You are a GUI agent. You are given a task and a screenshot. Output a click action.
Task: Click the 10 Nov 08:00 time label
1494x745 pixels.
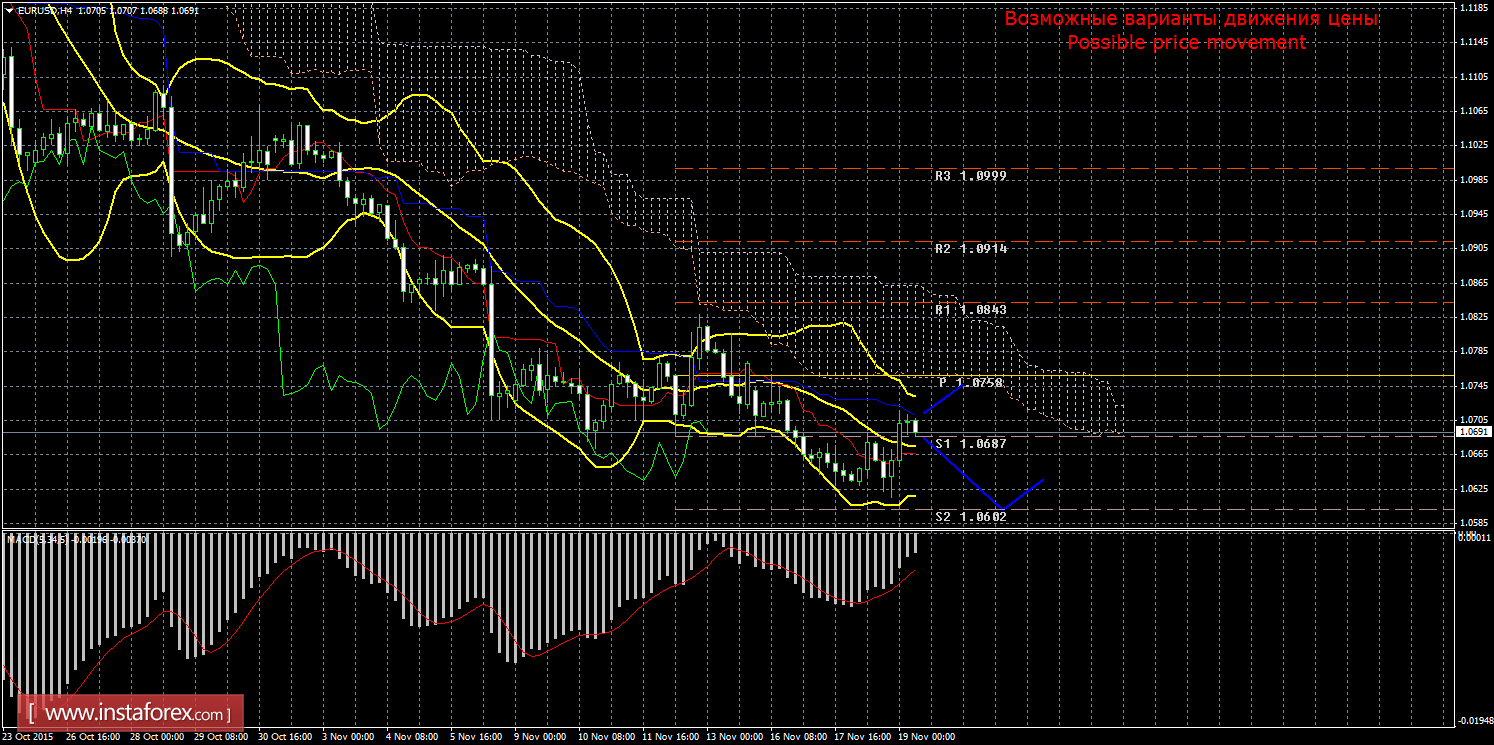604,737
